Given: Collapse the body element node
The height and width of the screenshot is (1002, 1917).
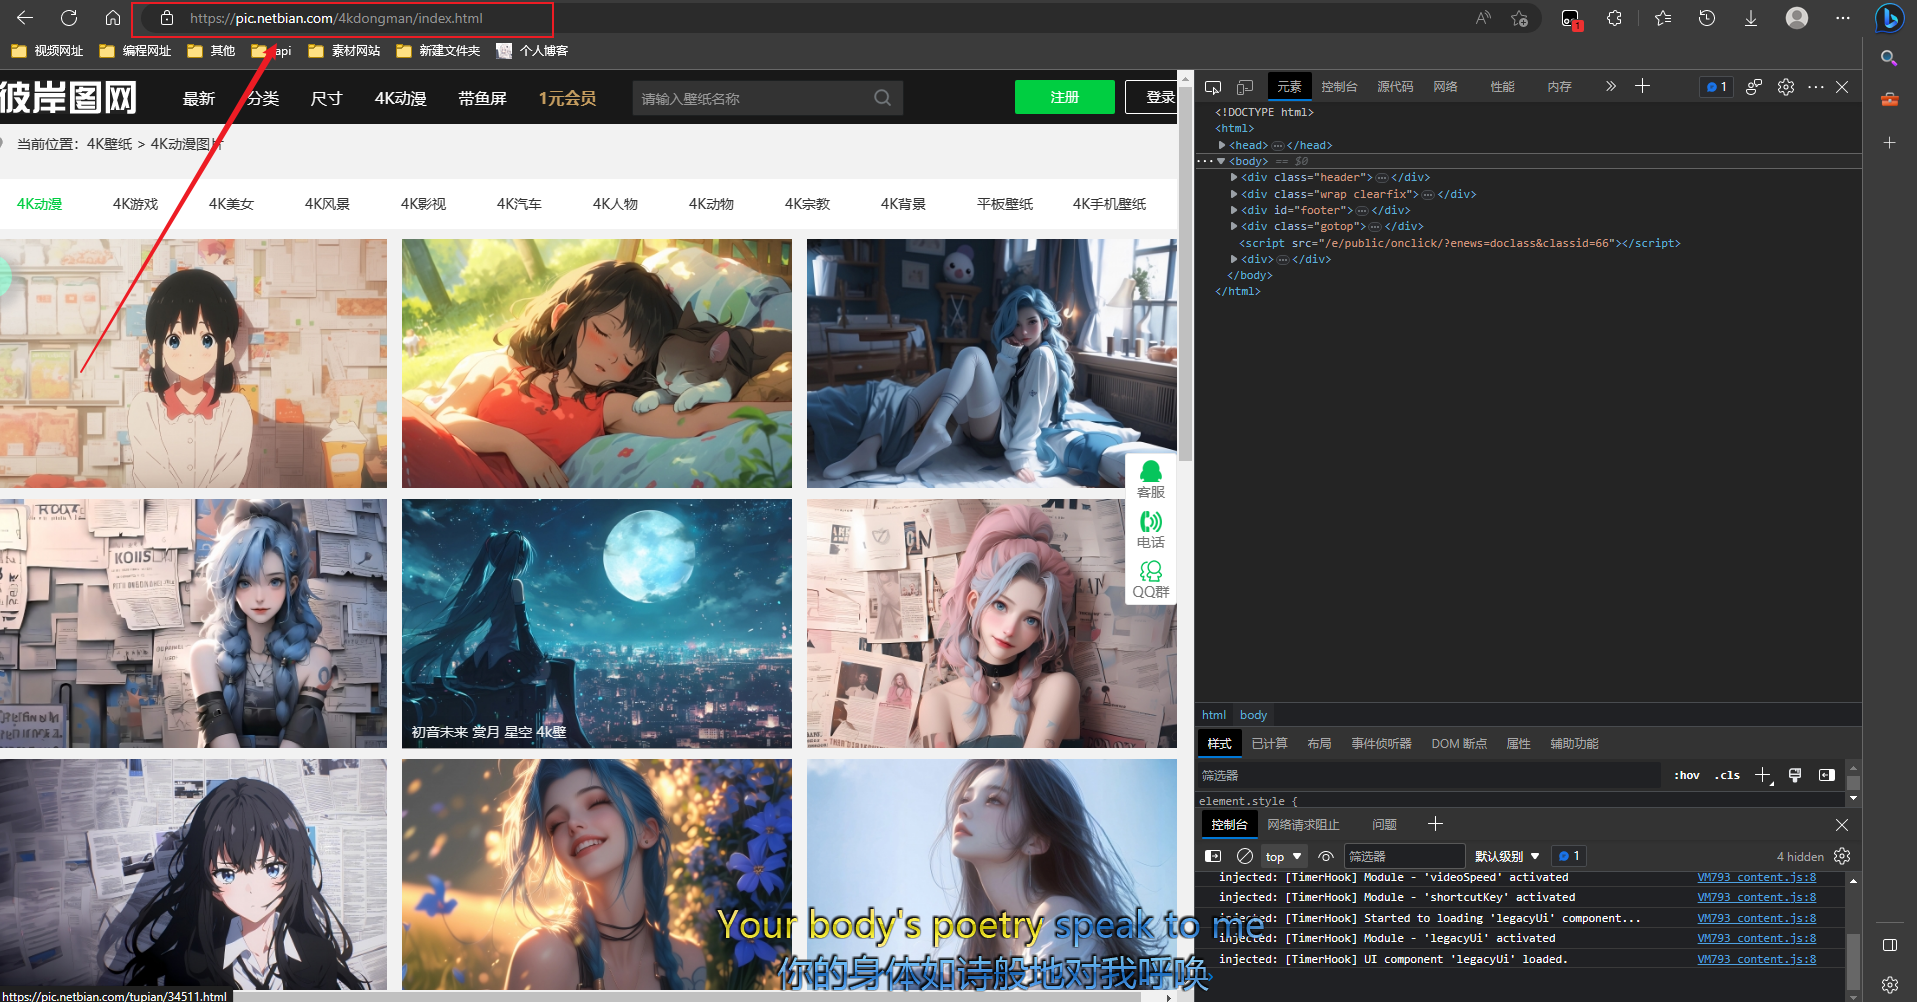Looking at the screenshot, I should pyautogui.click(x=1221, y=161).
